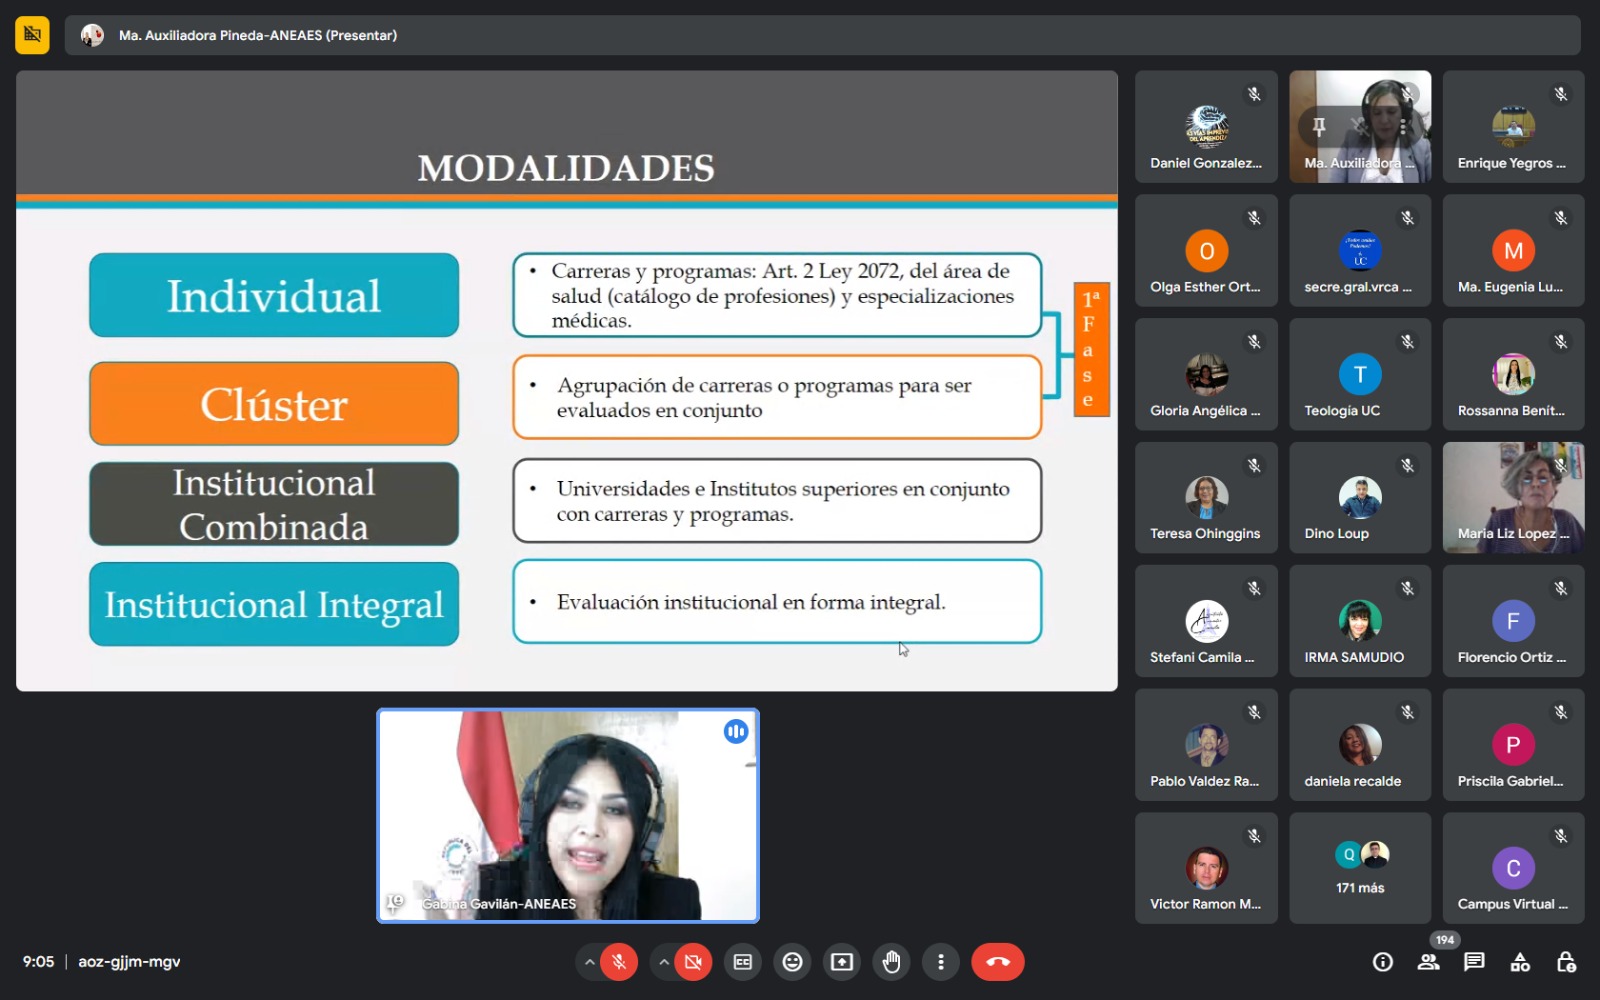Open host controls lock icon
1600x1000 pixels.
1566,962
